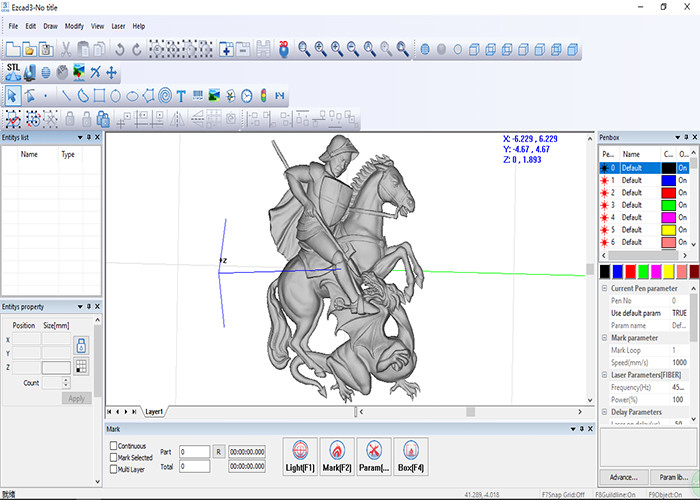Toggle the Multi Layer checkbox
Viewport: 700px width, 500px height.
coord(113,468)
